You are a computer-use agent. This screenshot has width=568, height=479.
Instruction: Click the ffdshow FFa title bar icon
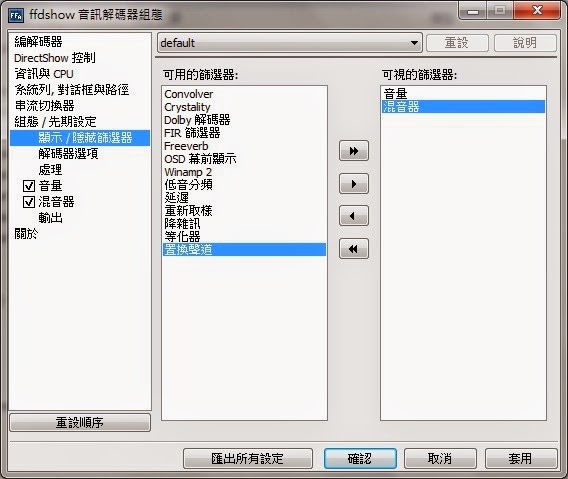click(16, 15)
